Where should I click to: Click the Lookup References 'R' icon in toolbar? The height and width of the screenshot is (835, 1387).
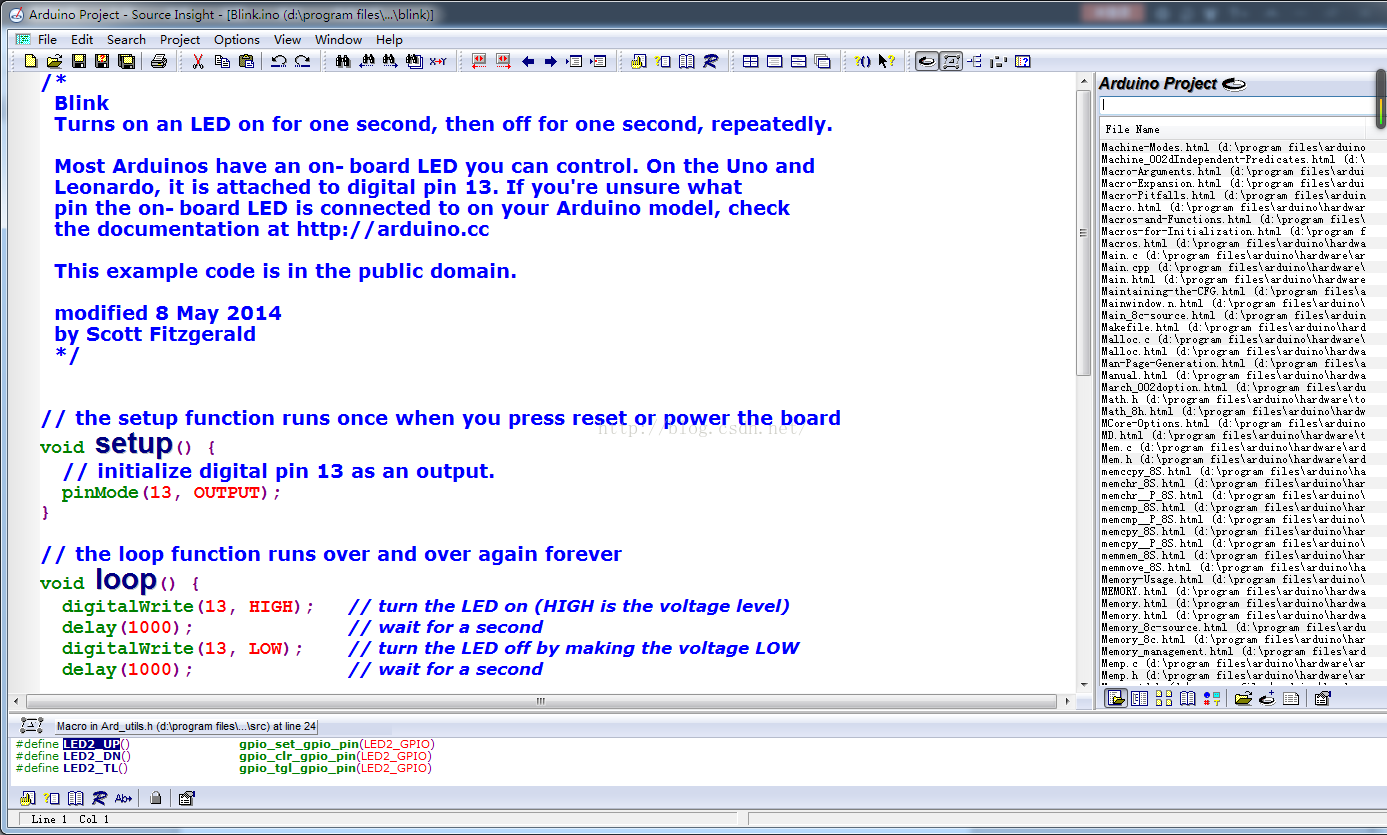tap(710, 61)
